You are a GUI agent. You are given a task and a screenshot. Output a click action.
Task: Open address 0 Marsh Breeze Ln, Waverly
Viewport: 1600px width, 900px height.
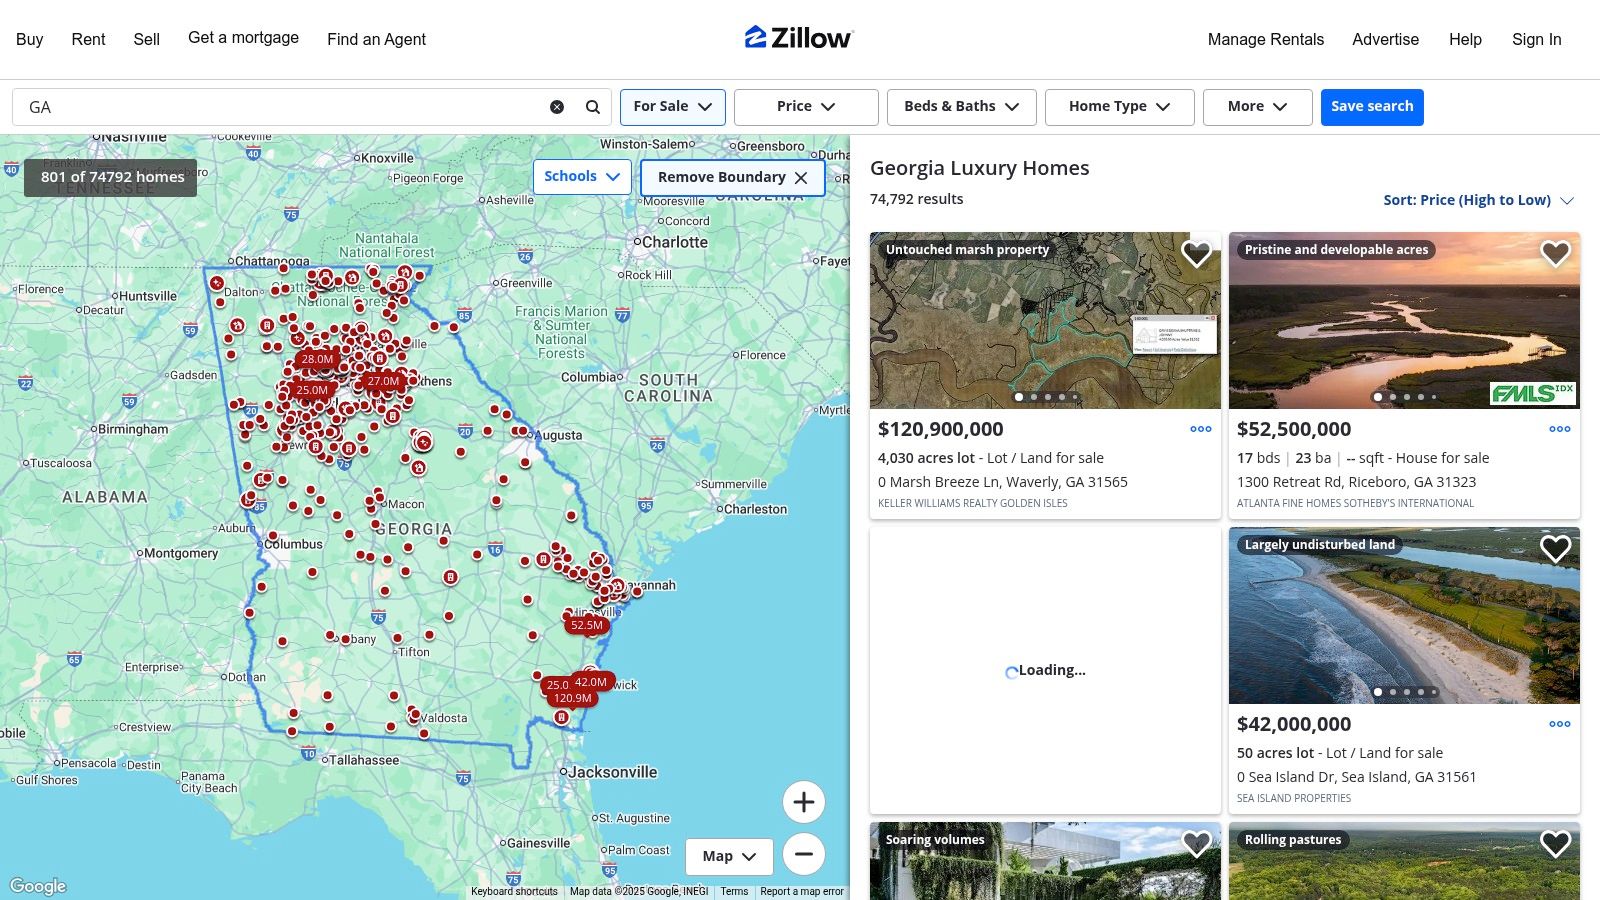click(1003, 482)
